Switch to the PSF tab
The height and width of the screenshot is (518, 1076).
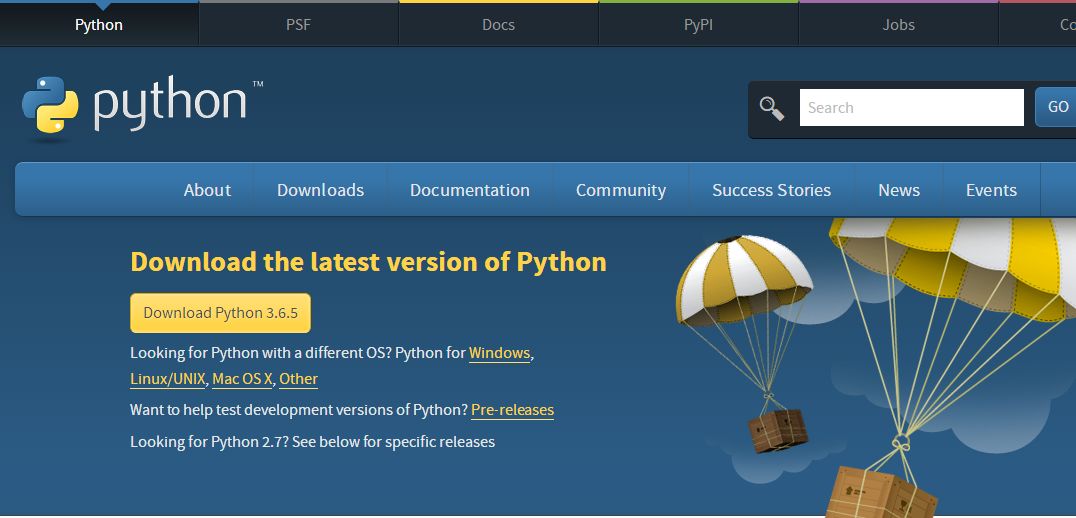click(299, 25)
